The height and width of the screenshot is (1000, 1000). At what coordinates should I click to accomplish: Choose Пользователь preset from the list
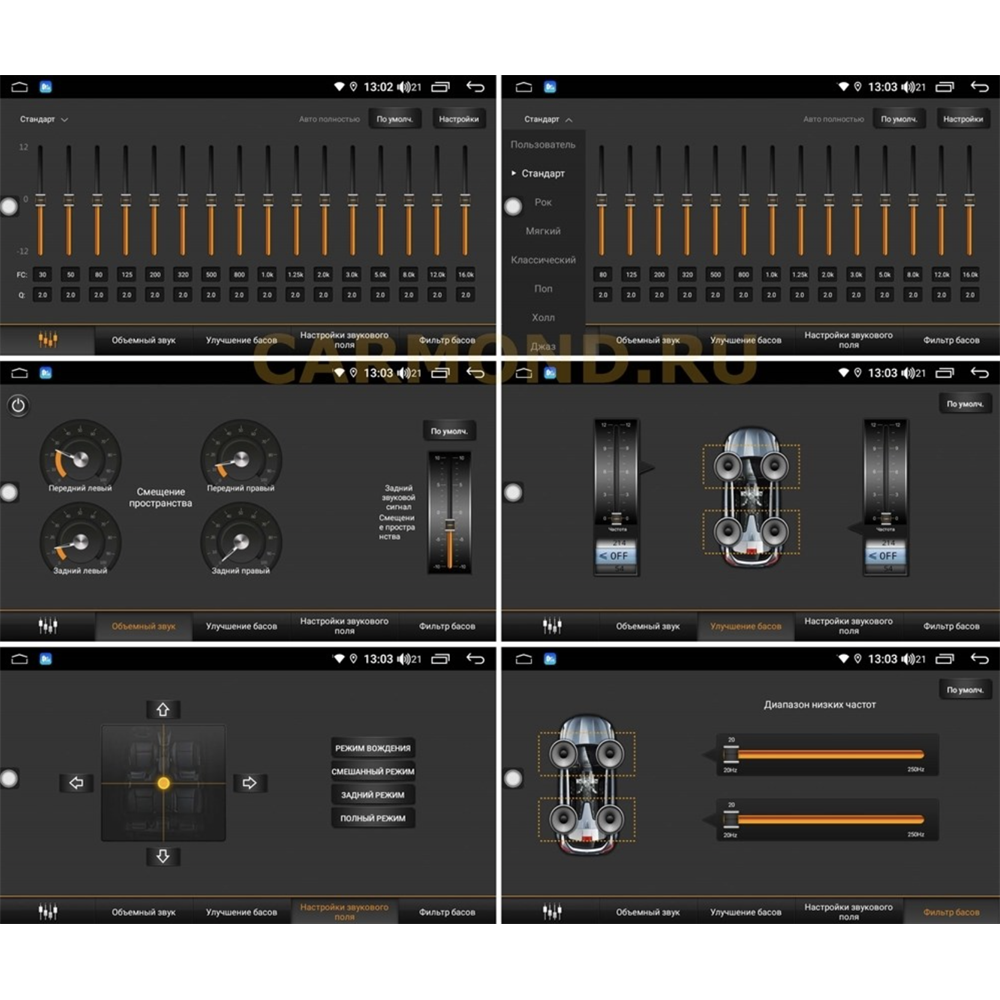(543, 145)
